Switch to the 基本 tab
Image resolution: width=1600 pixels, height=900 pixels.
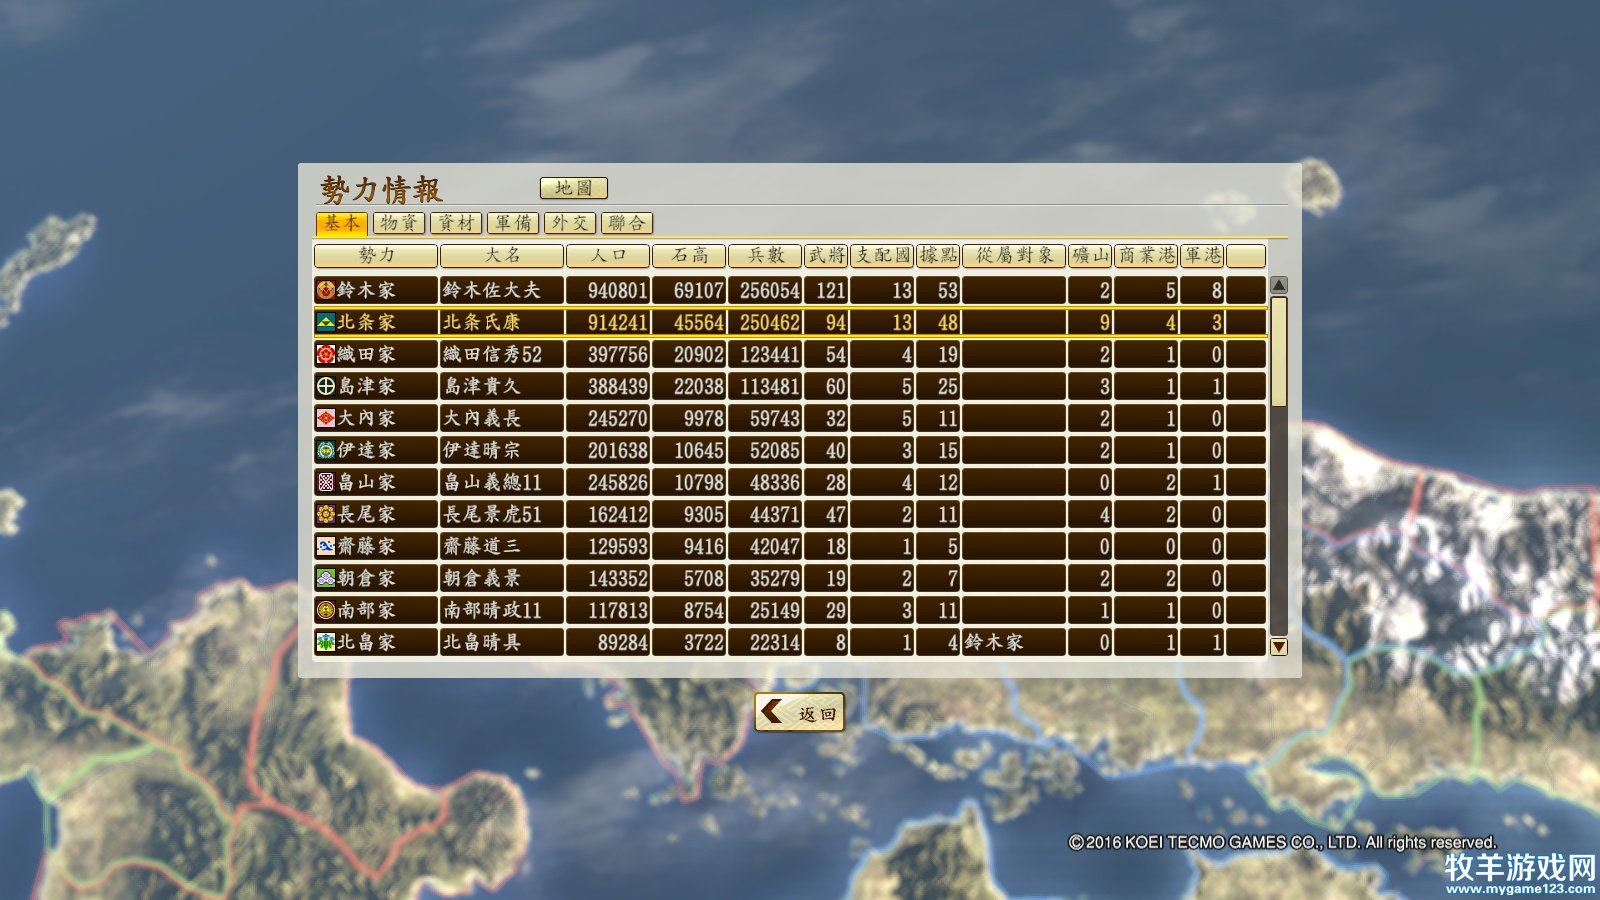tap(342, 223)
